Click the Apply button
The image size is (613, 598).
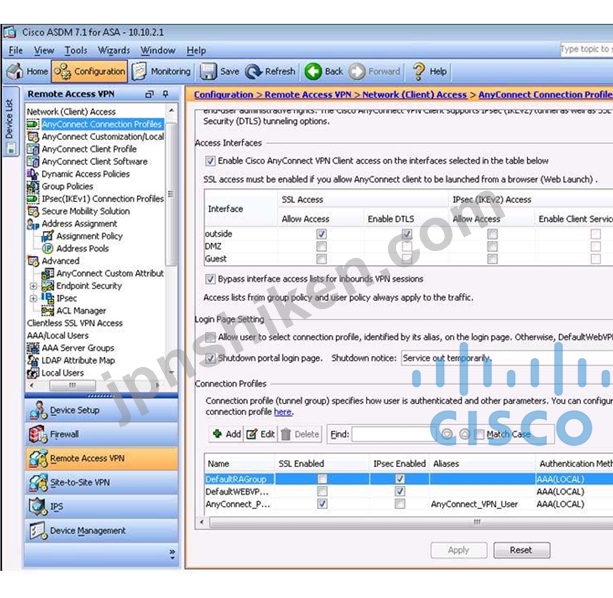[x=459, y=550]
